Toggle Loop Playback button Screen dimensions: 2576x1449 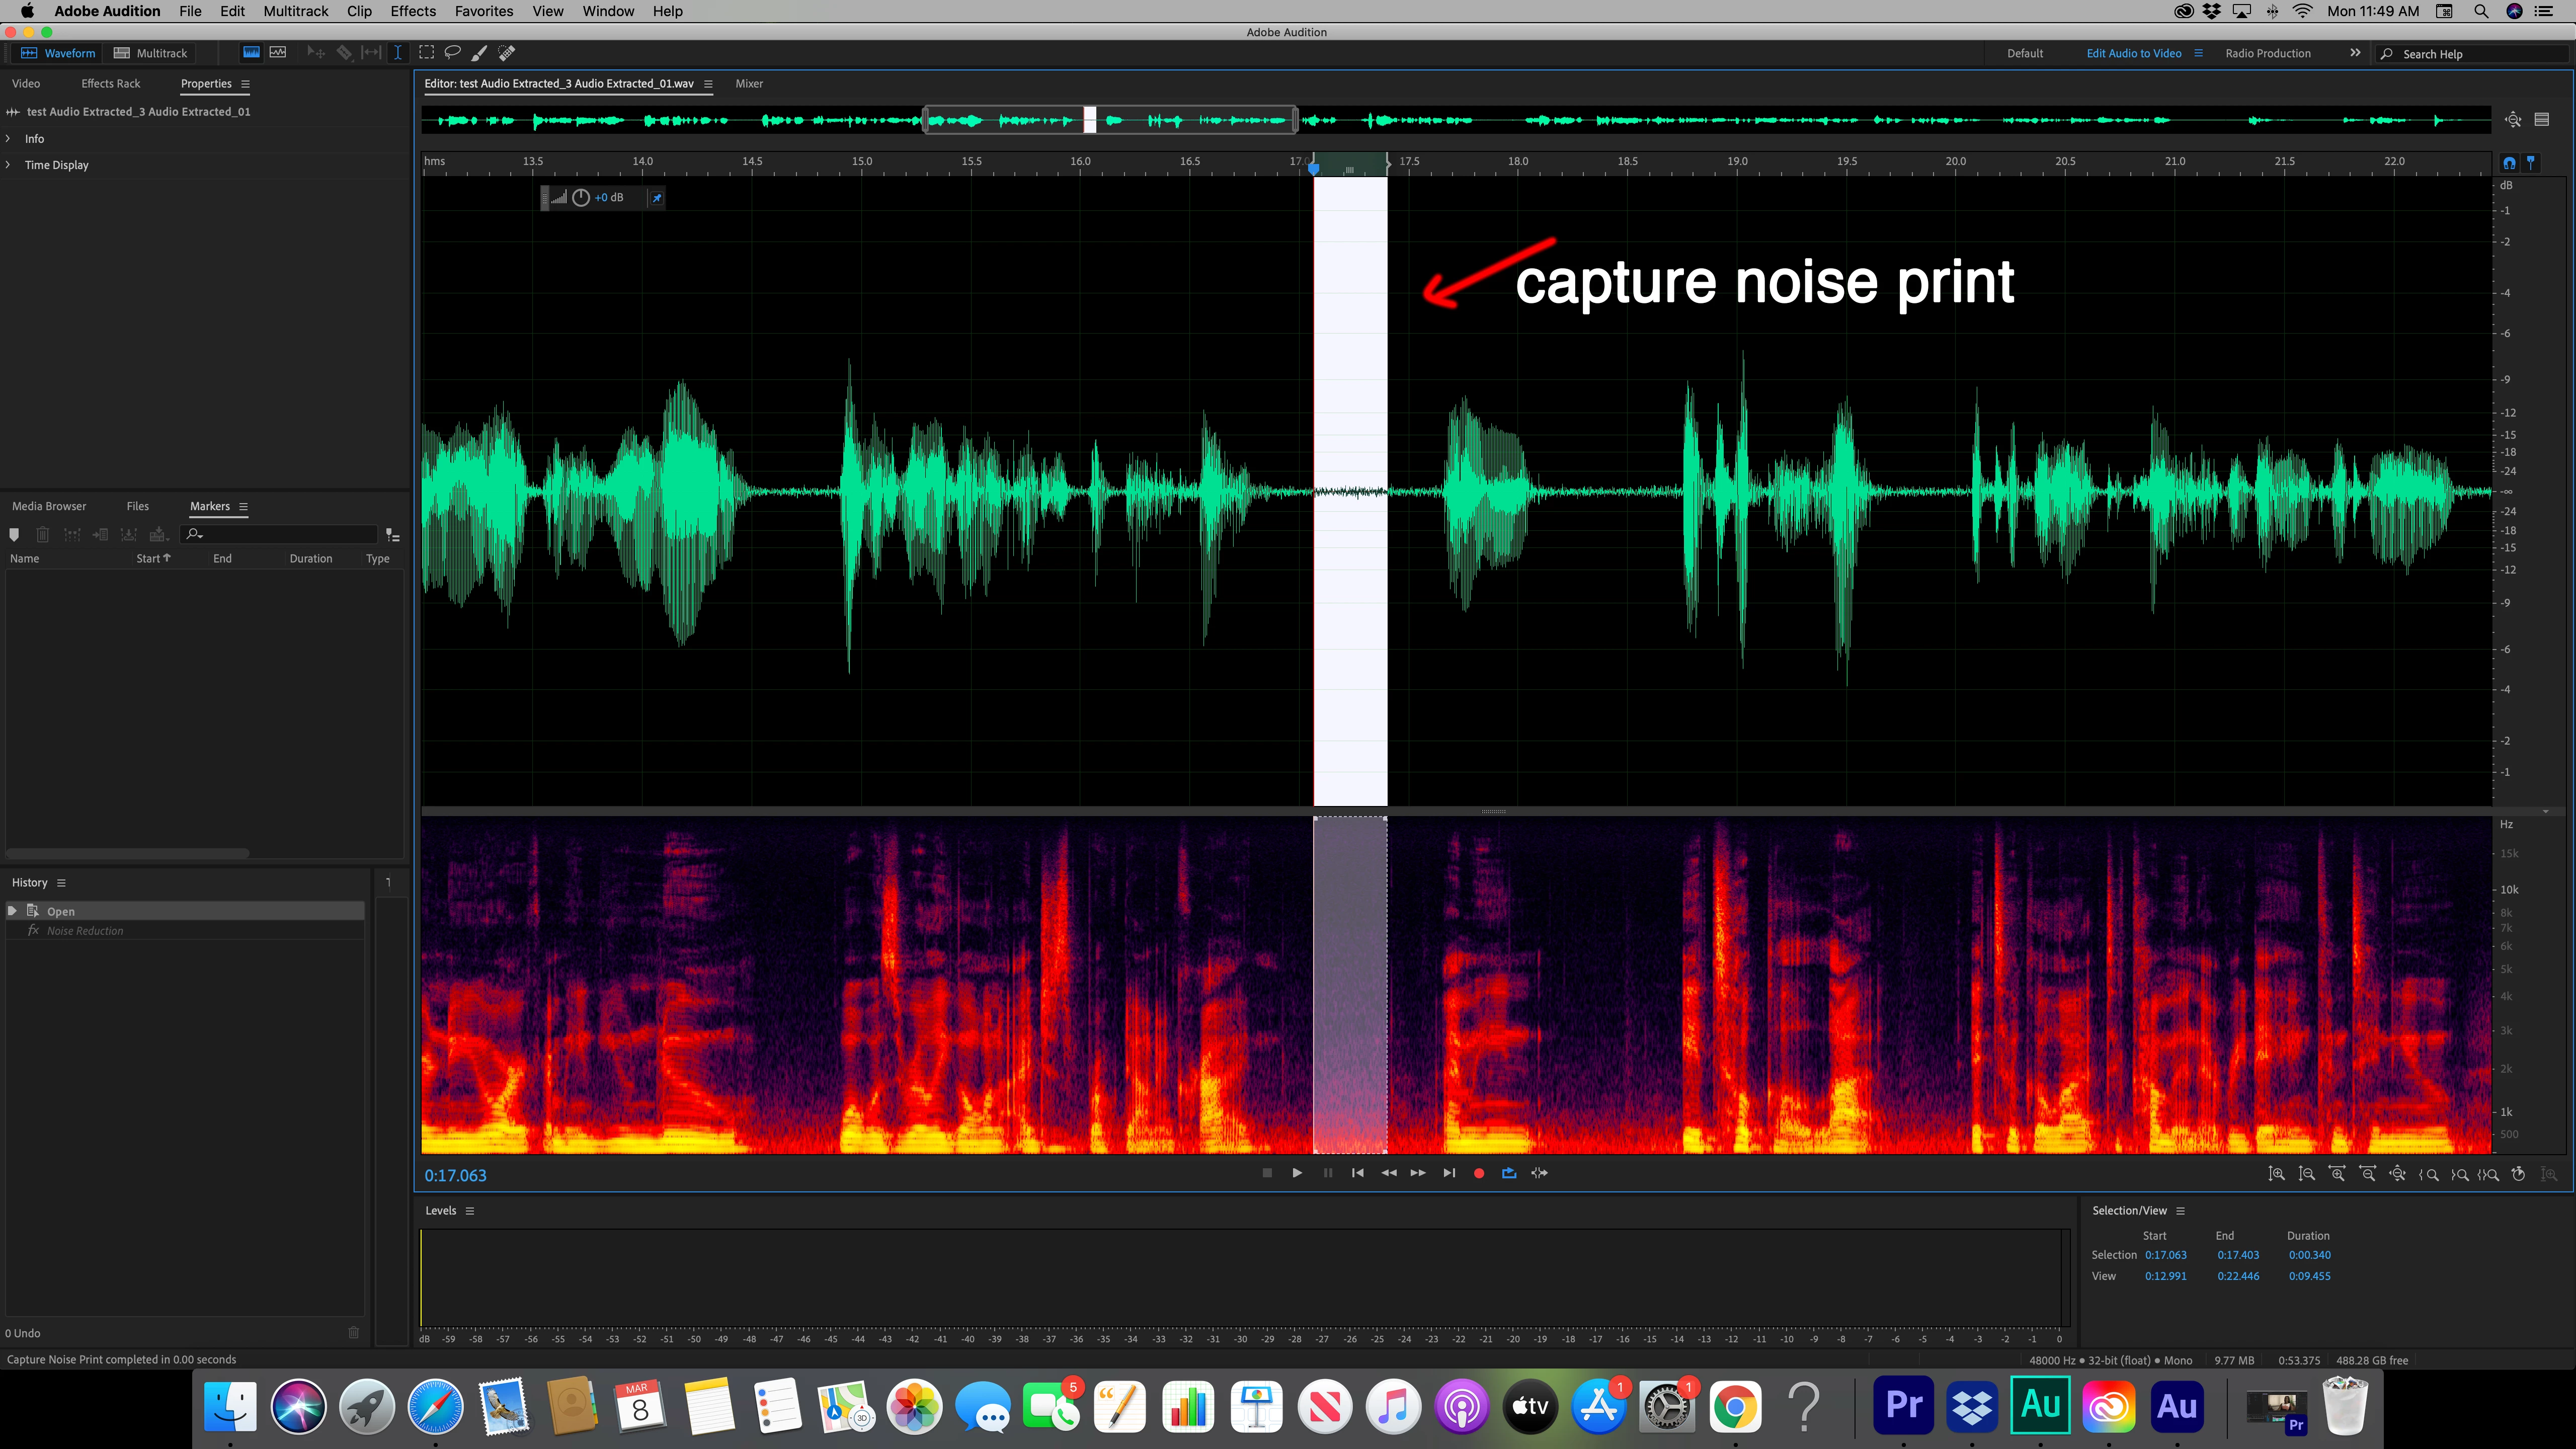pyautogui.click(x=1509, y=1173)
